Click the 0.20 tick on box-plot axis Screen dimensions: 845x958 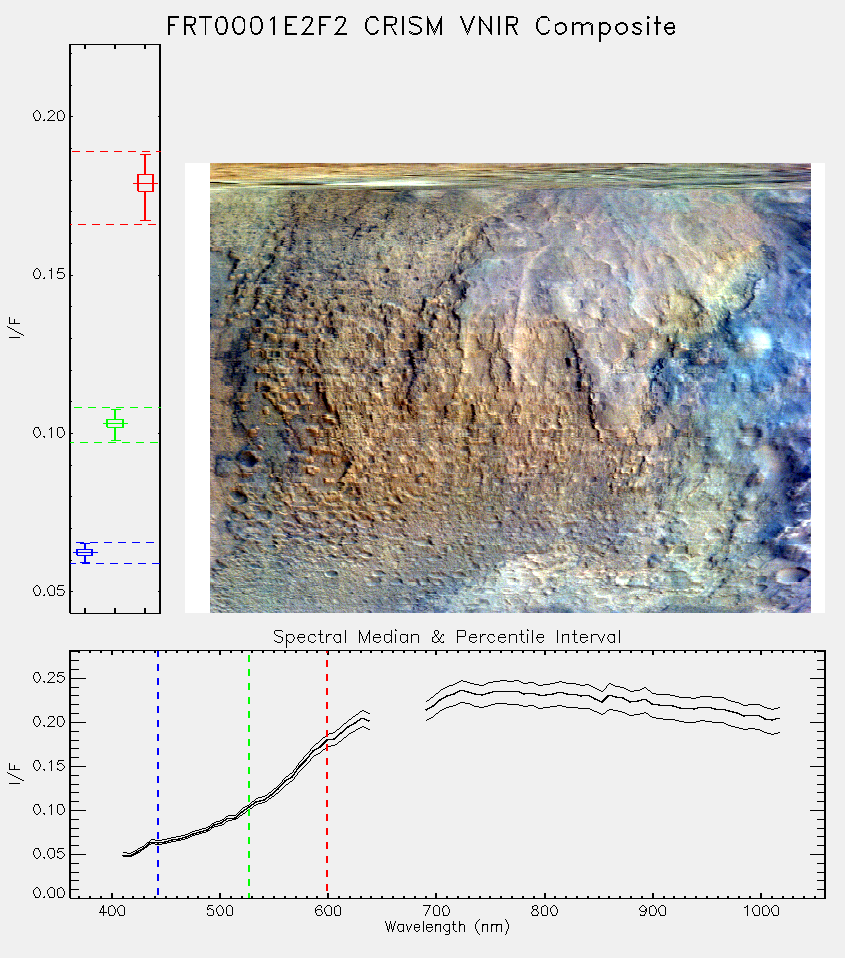click(48, 116)
